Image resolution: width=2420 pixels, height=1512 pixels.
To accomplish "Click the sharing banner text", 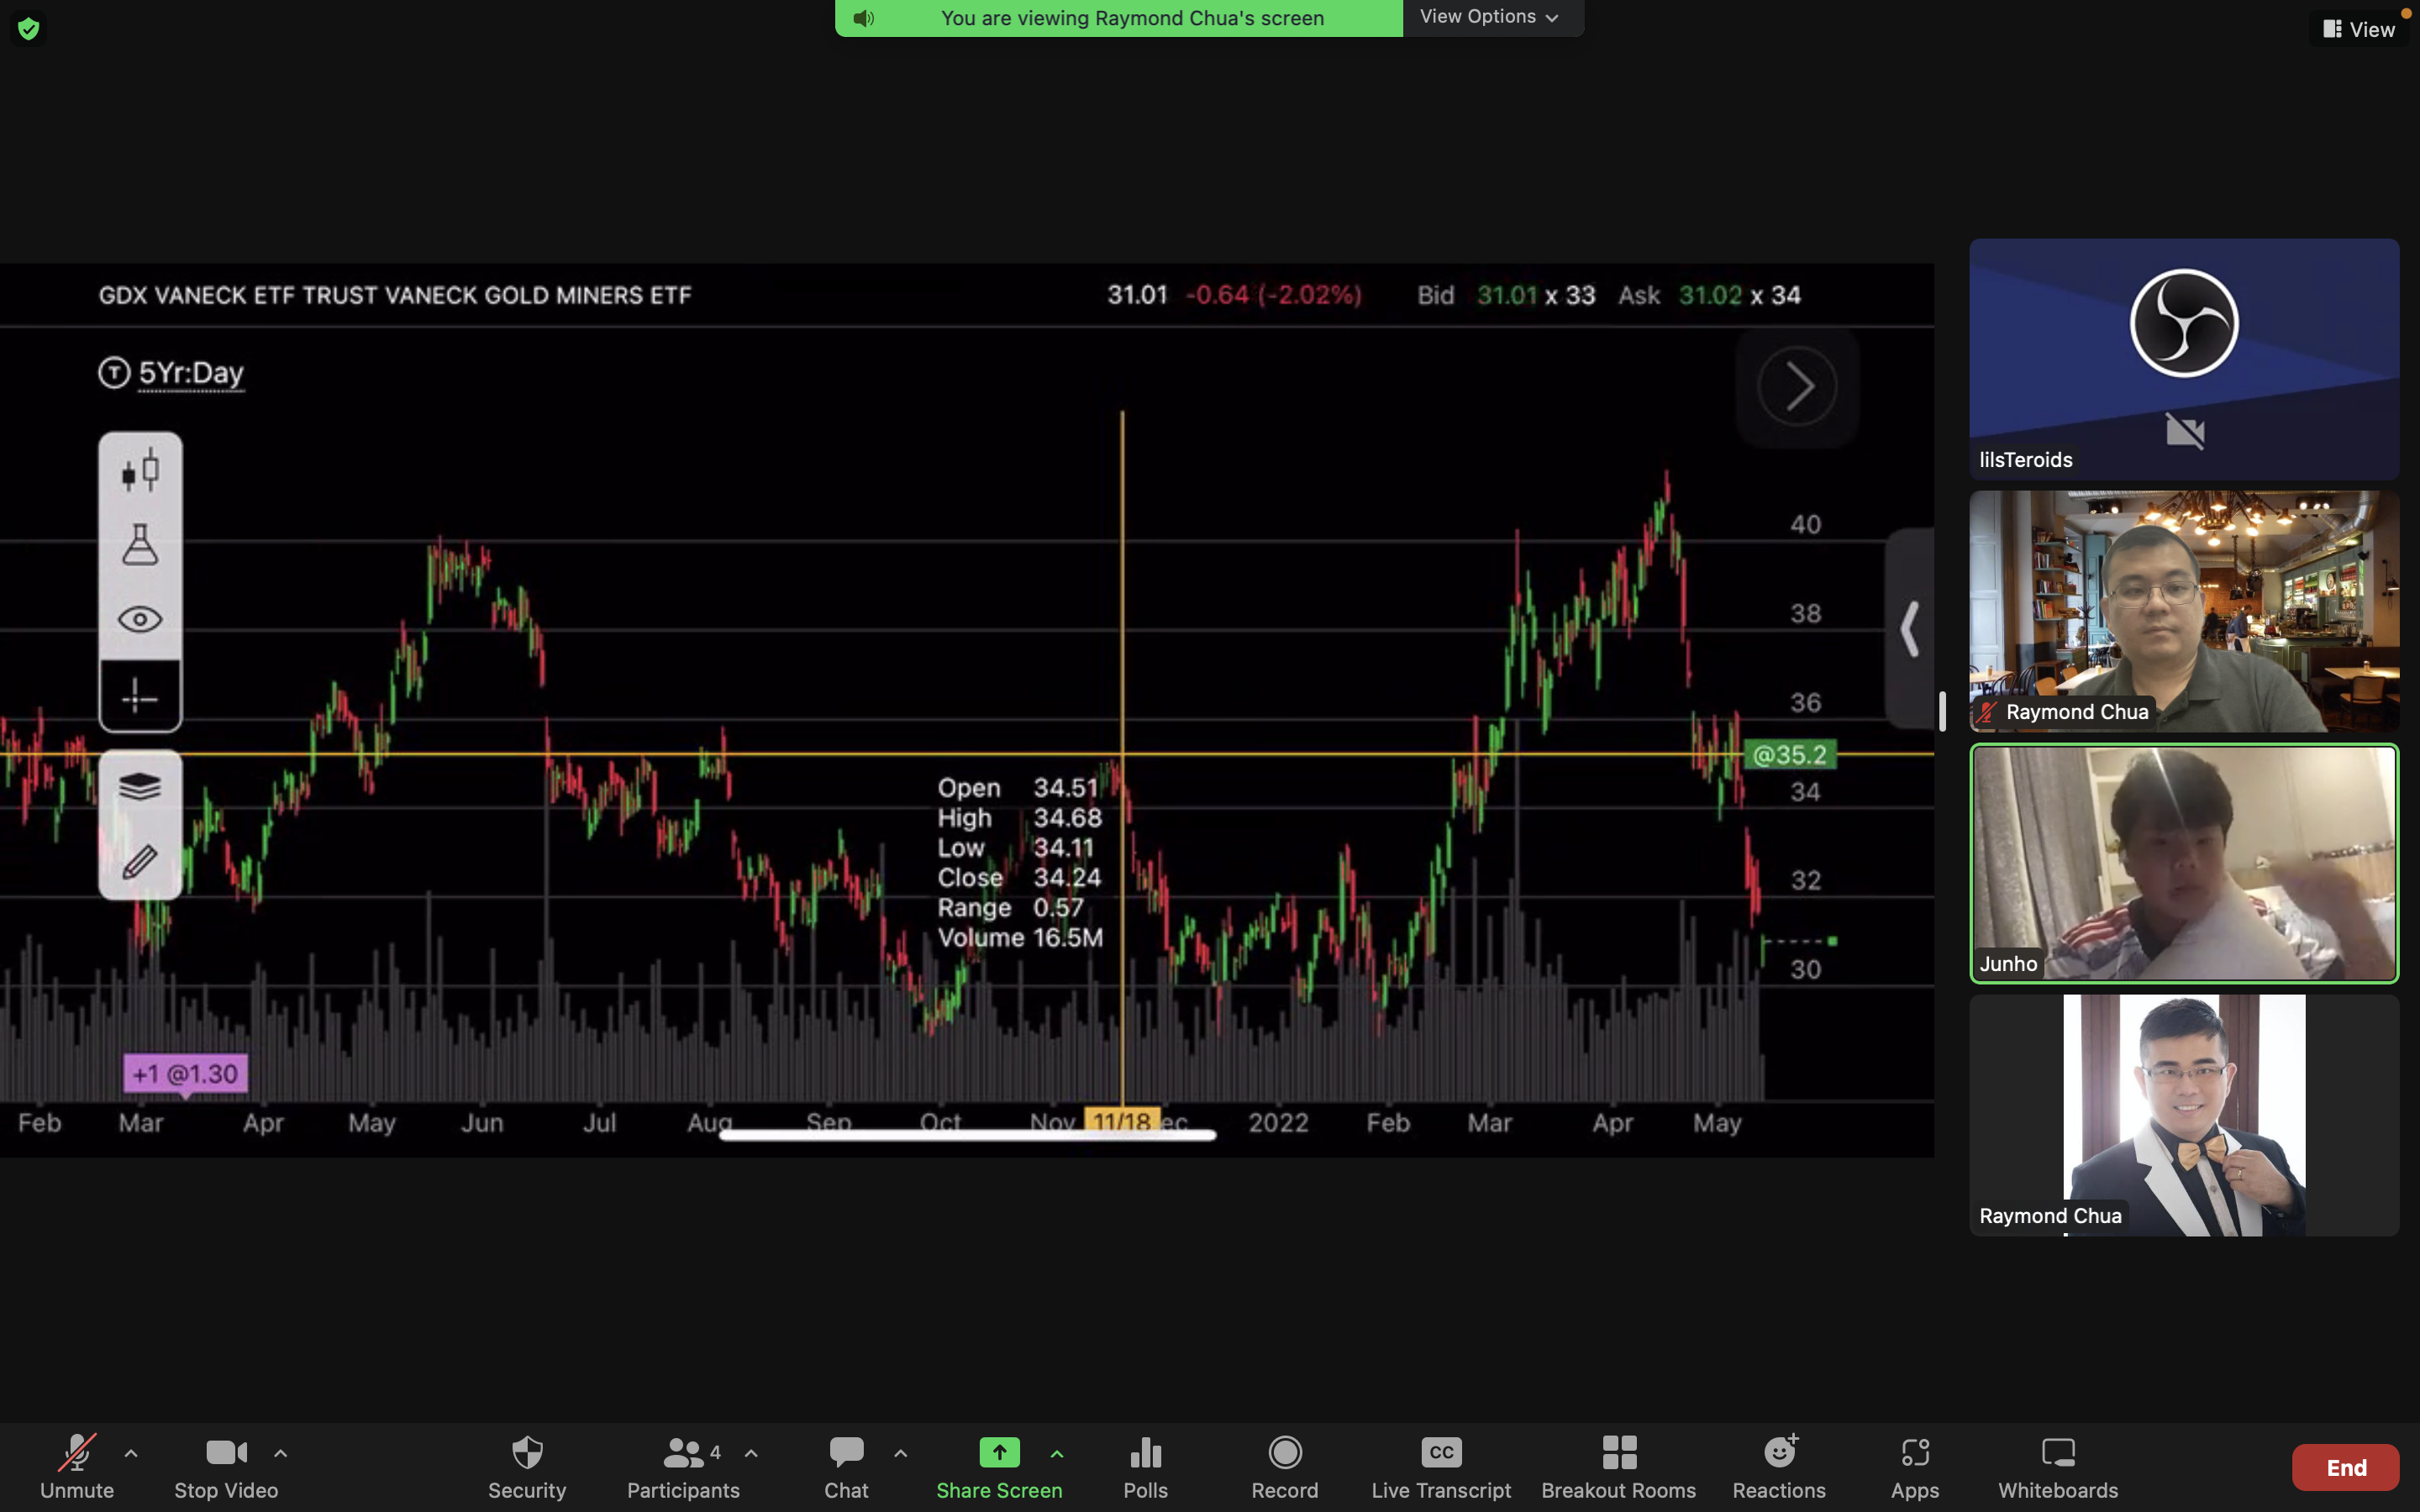I will 1132,18.
